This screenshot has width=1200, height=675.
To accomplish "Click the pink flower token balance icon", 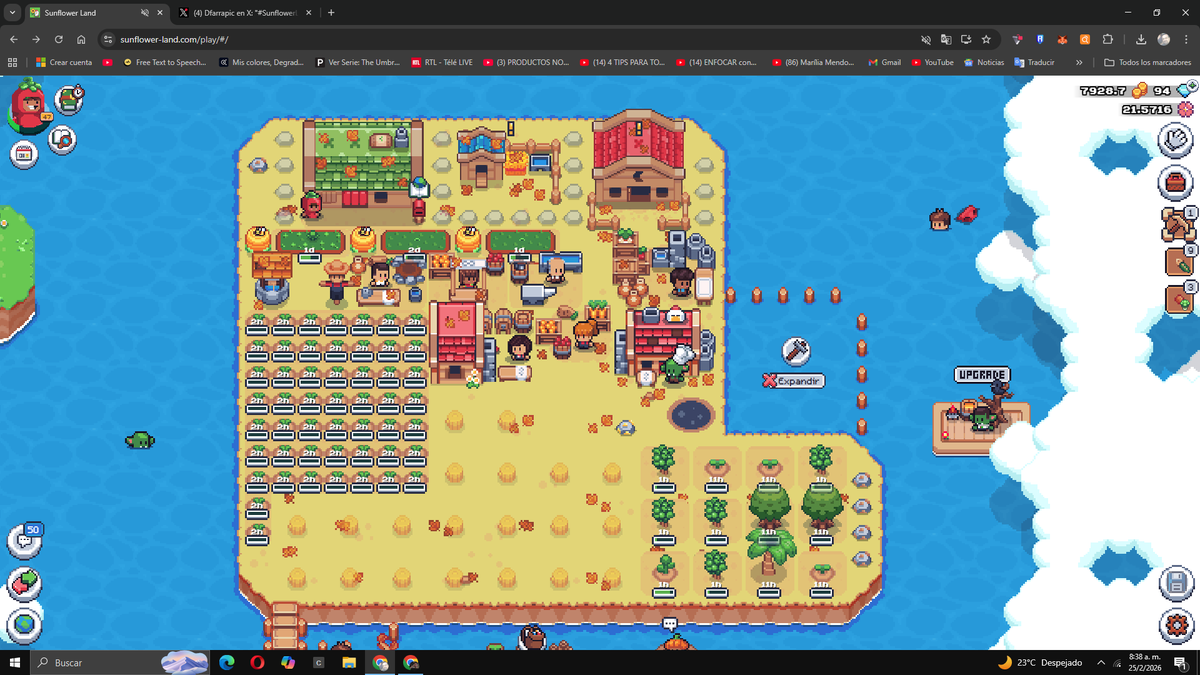I will [x=1185, y=109].
